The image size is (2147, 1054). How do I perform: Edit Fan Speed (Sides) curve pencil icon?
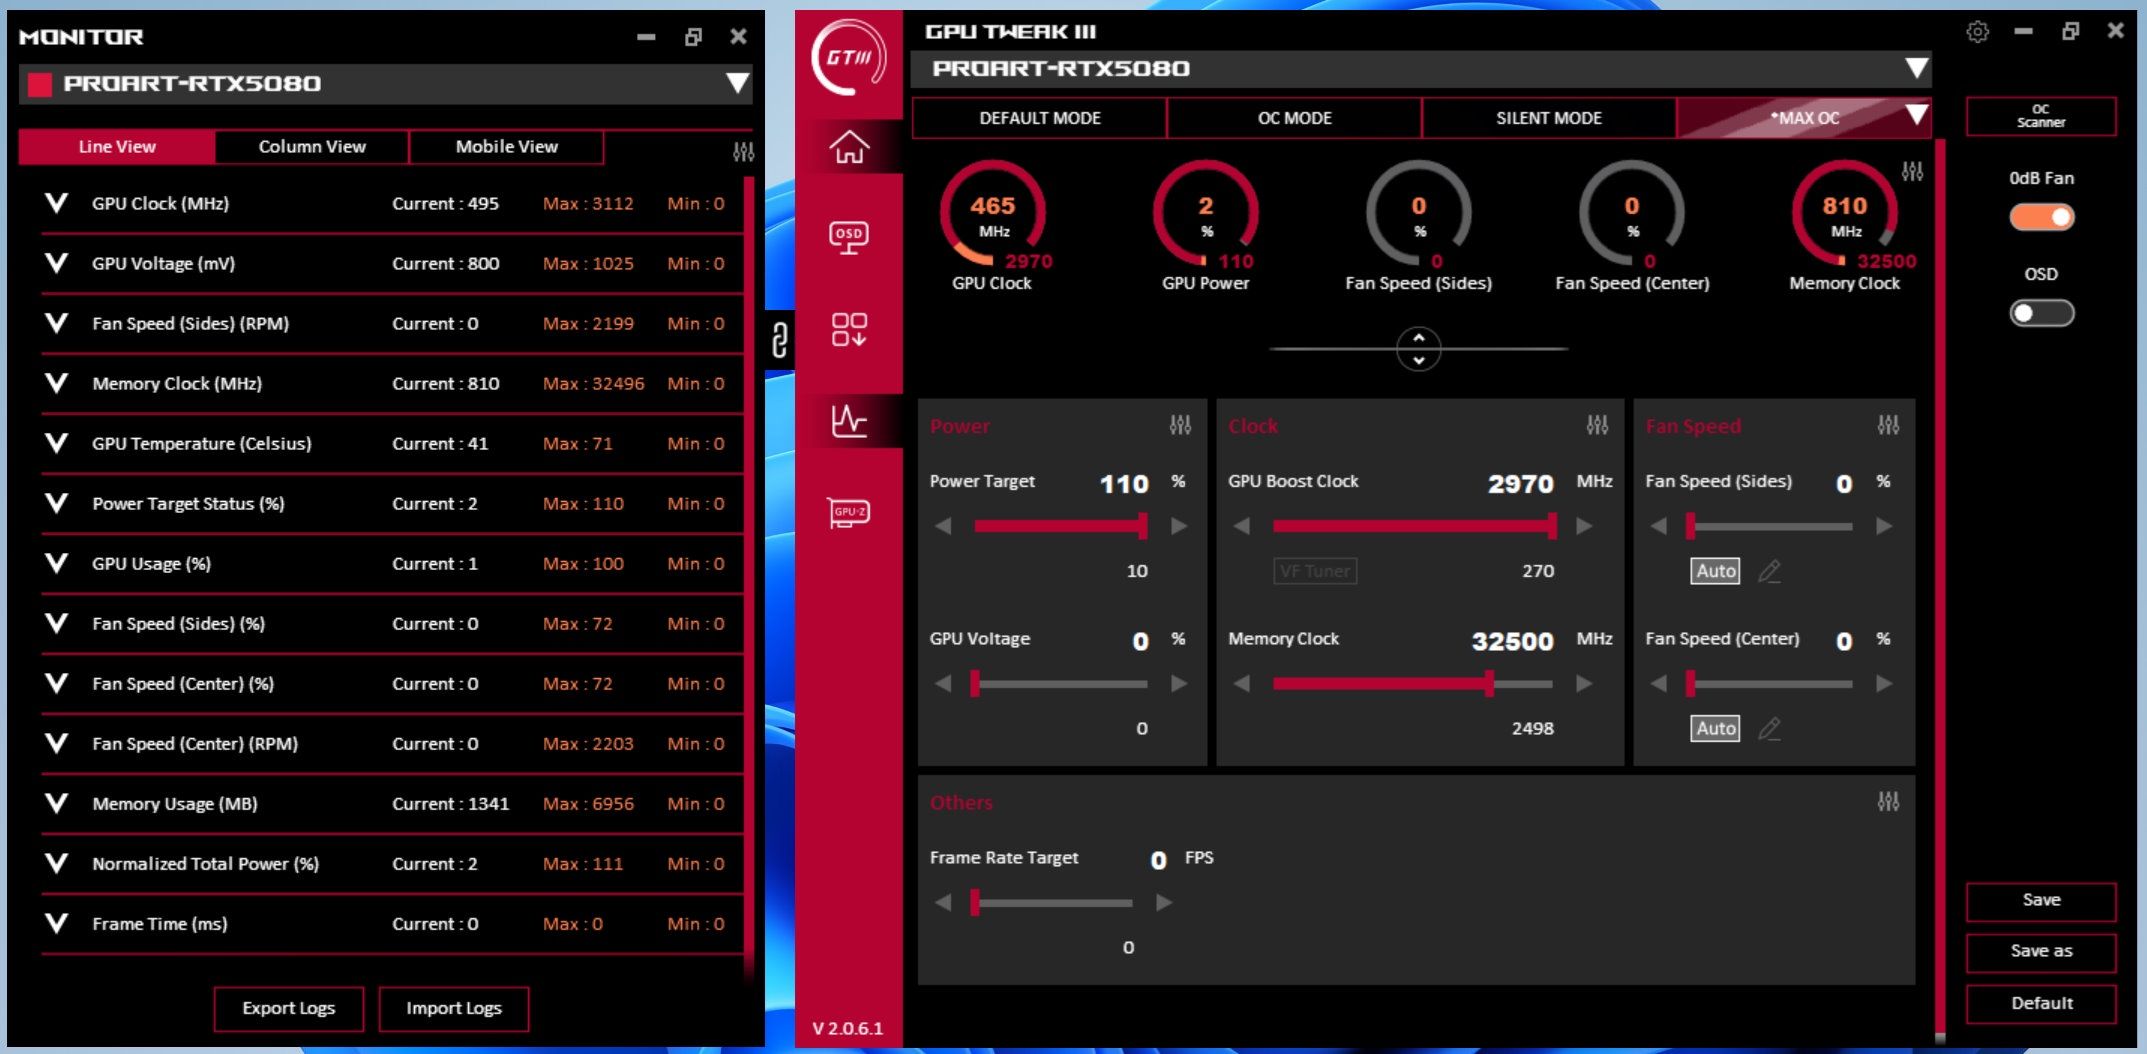point(1769,571)
